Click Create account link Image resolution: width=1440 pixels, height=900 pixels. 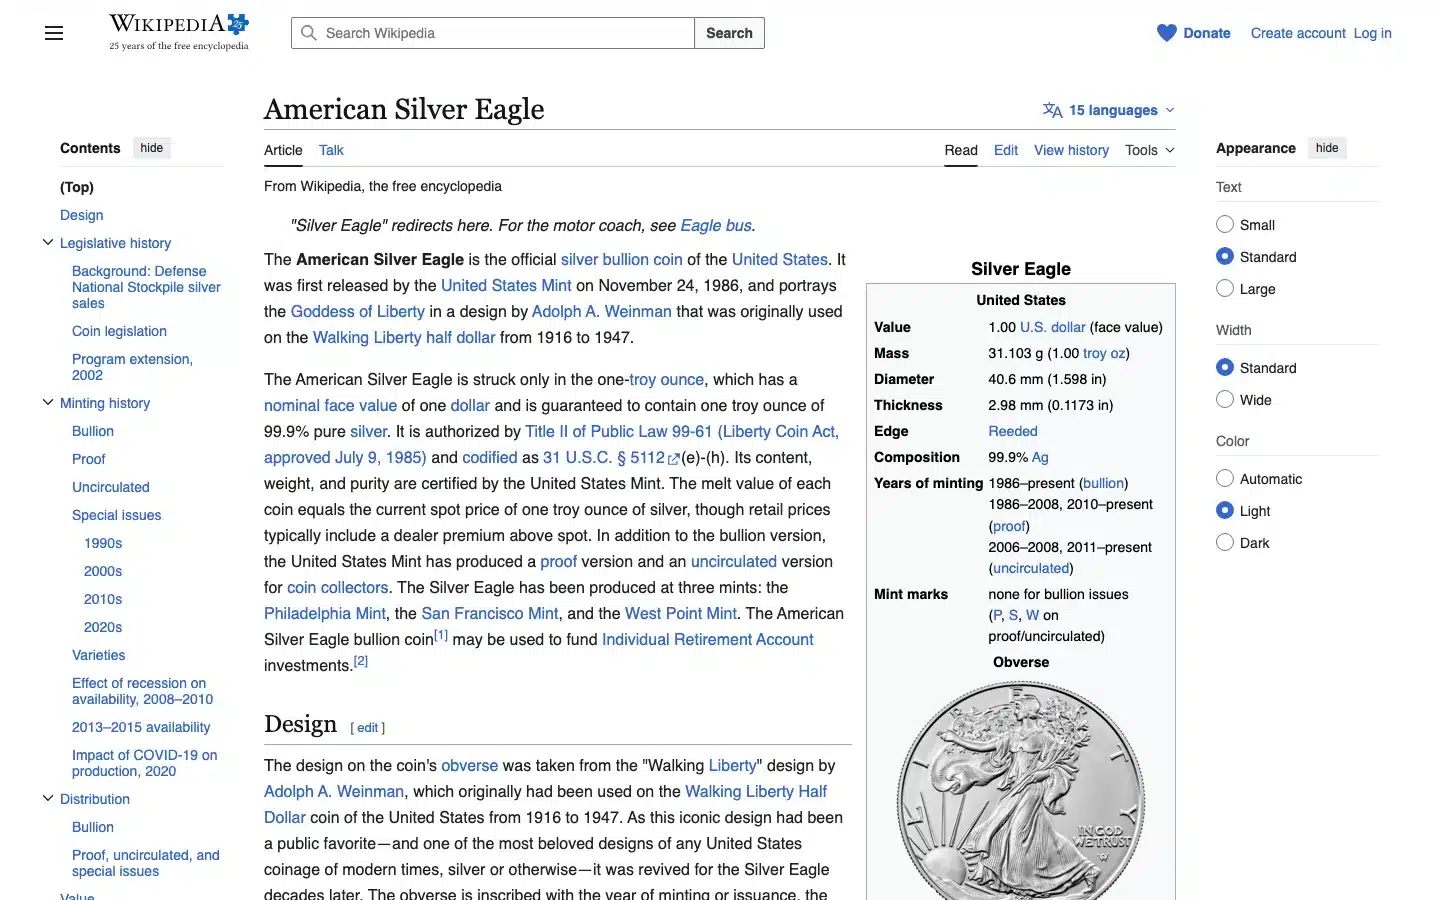tap(1298, 33)
